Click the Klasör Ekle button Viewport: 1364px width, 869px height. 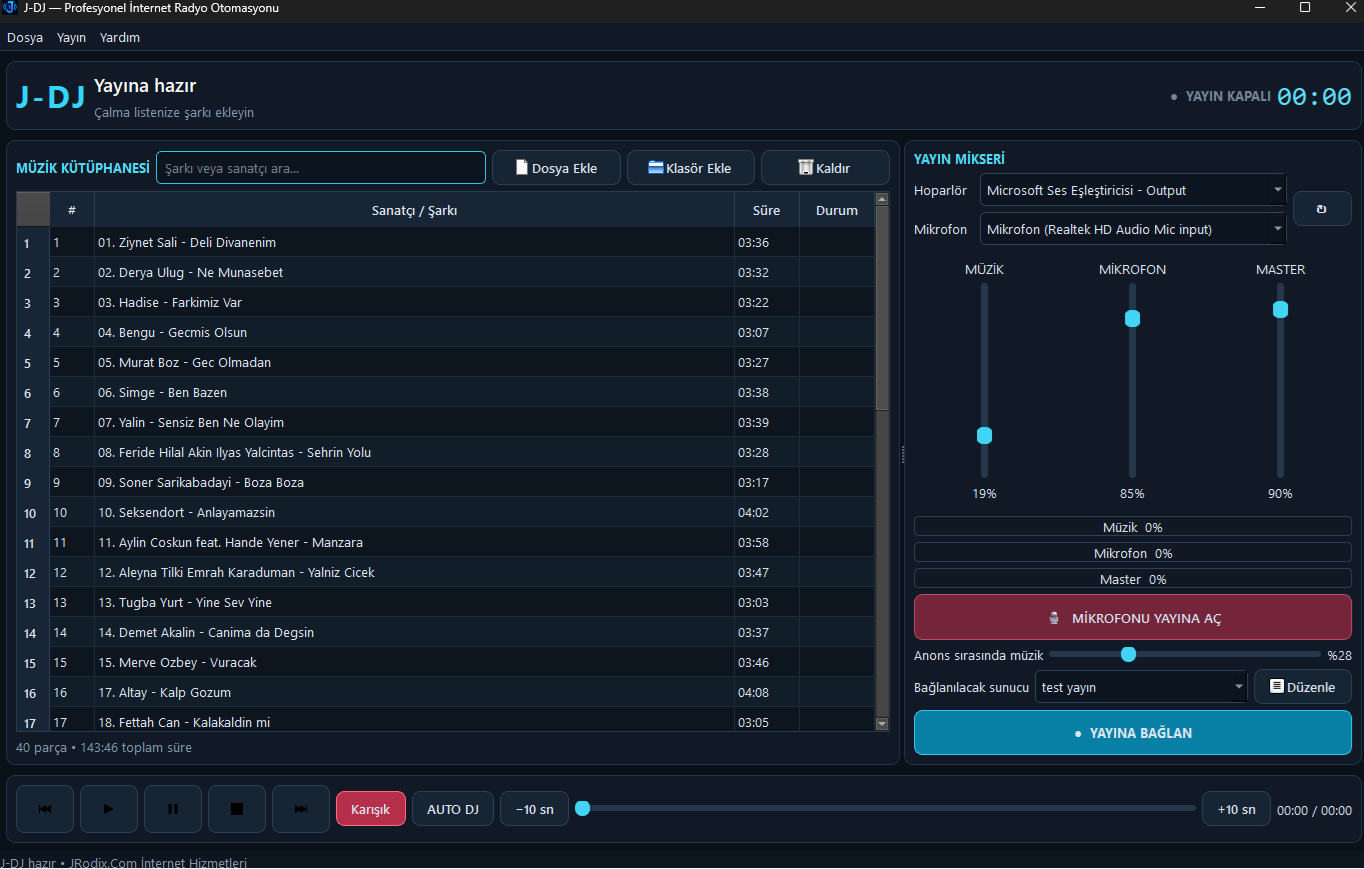tap(691, 168)
